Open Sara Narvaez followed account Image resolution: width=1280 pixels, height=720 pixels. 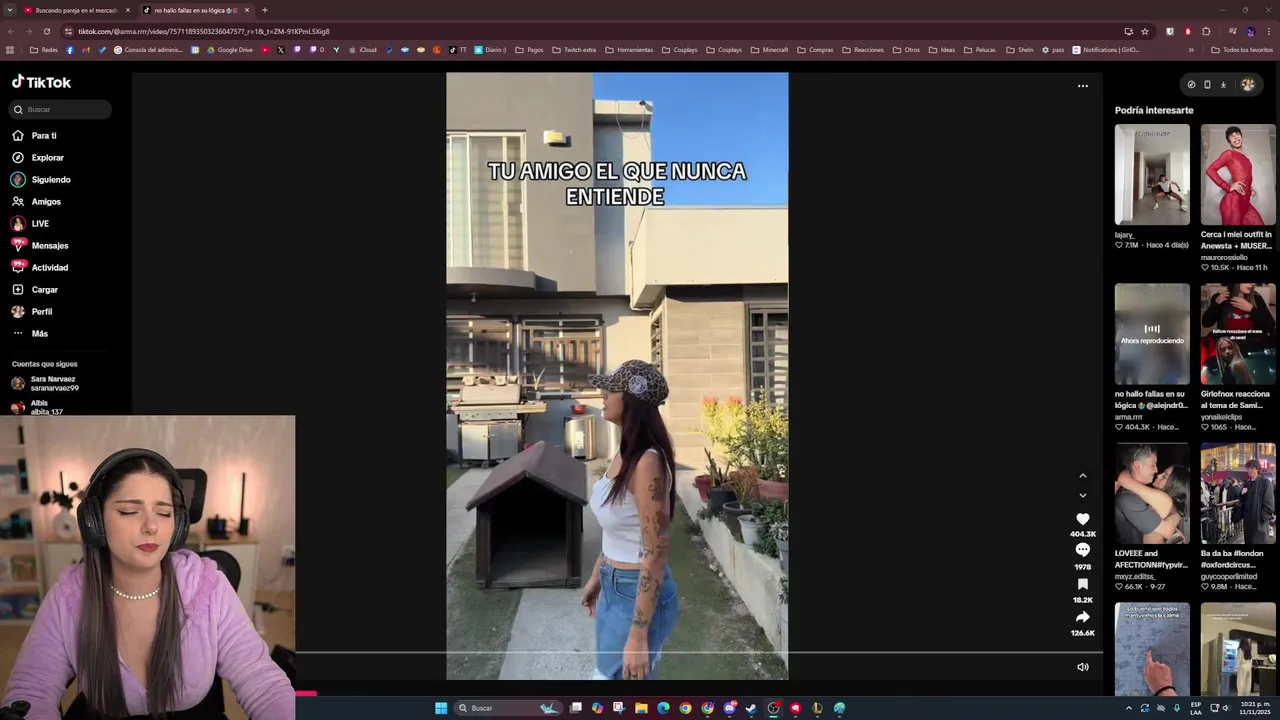pos(45,383)
